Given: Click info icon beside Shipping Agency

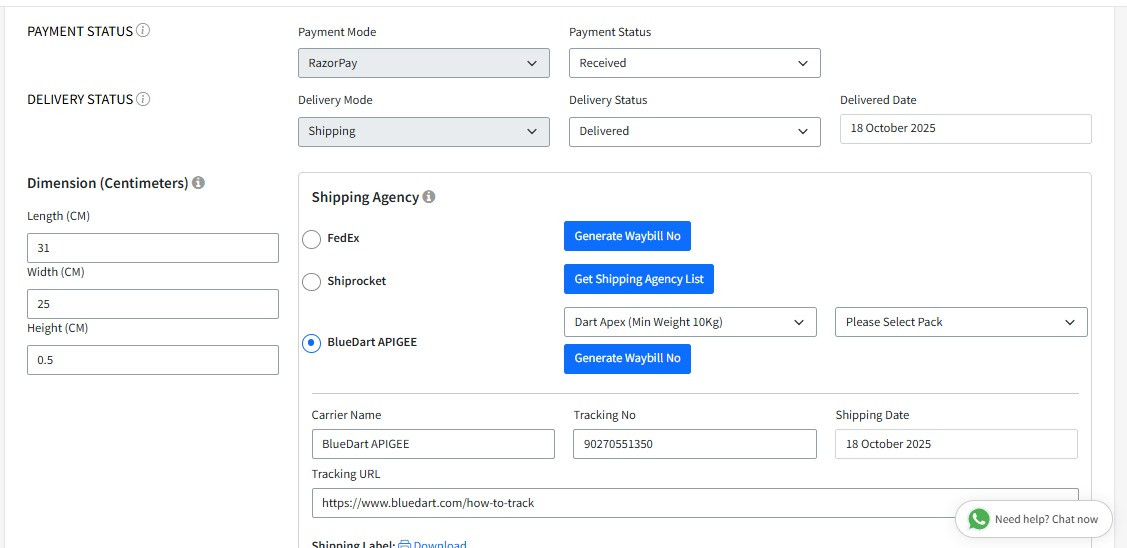Looking at the screenshot, I should 429,197.
